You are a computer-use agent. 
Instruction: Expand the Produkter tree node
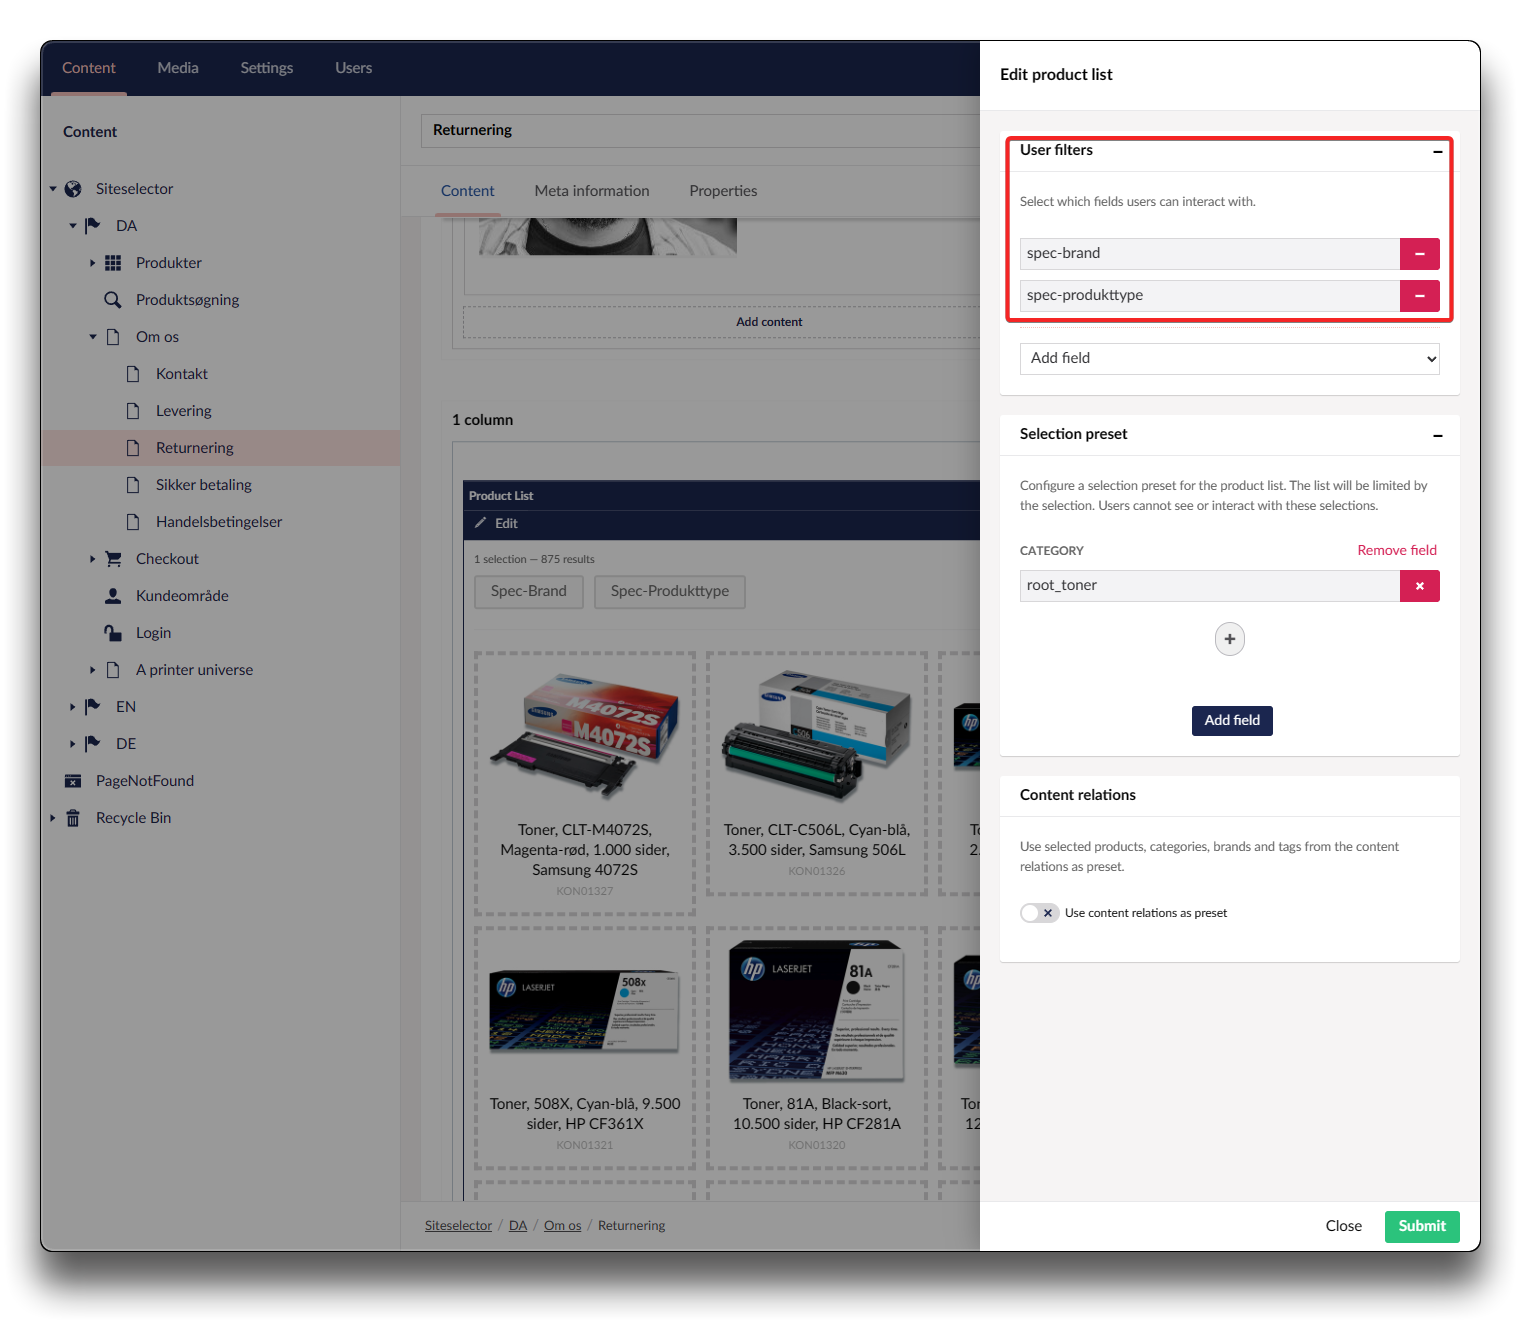tap(92, 263)
